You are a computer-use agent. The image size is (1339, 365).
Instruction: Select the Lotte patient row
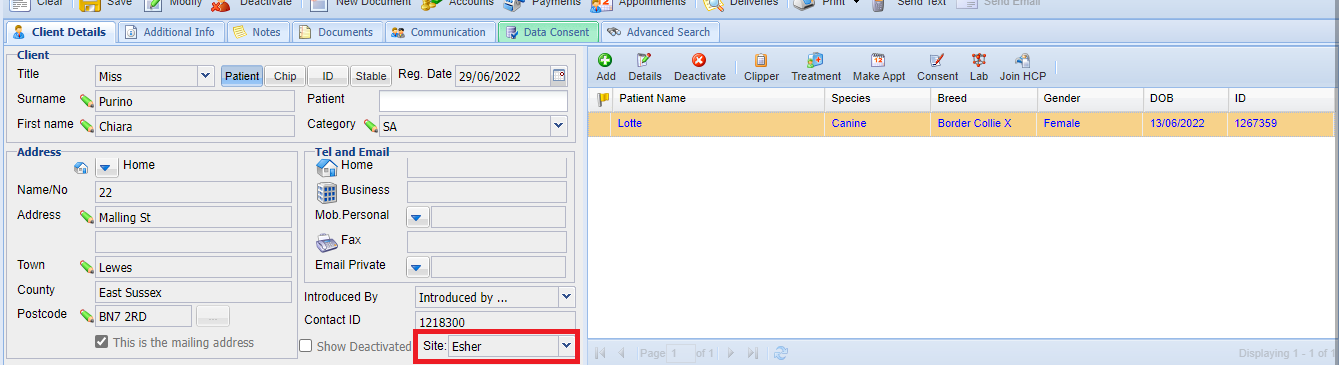[961, 124]
